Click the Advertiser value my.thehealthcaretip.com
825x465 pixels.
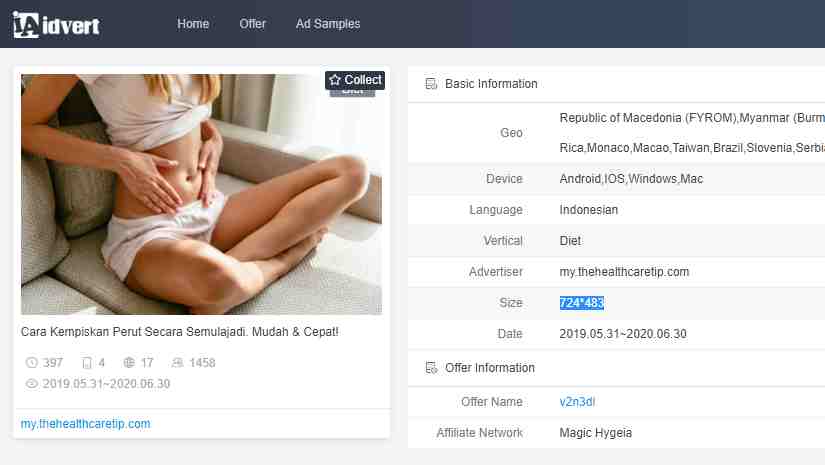point(624,272)
